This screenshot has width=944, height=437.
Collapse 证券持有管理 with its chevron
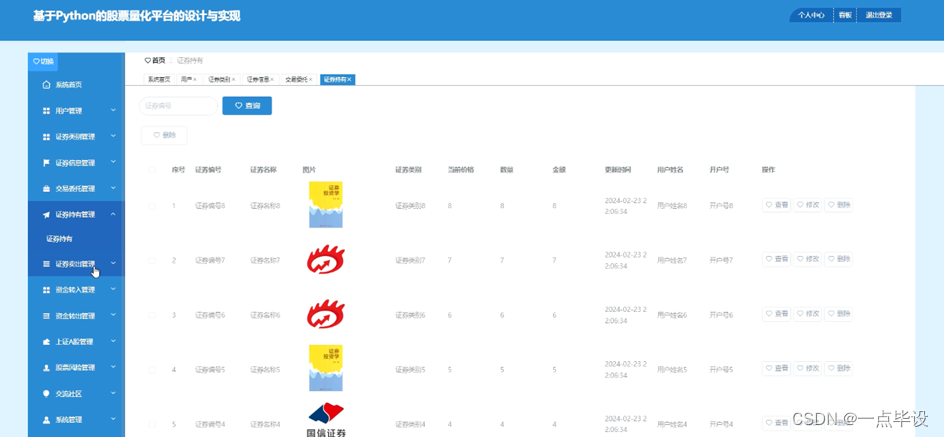click(x=113, y=214)
